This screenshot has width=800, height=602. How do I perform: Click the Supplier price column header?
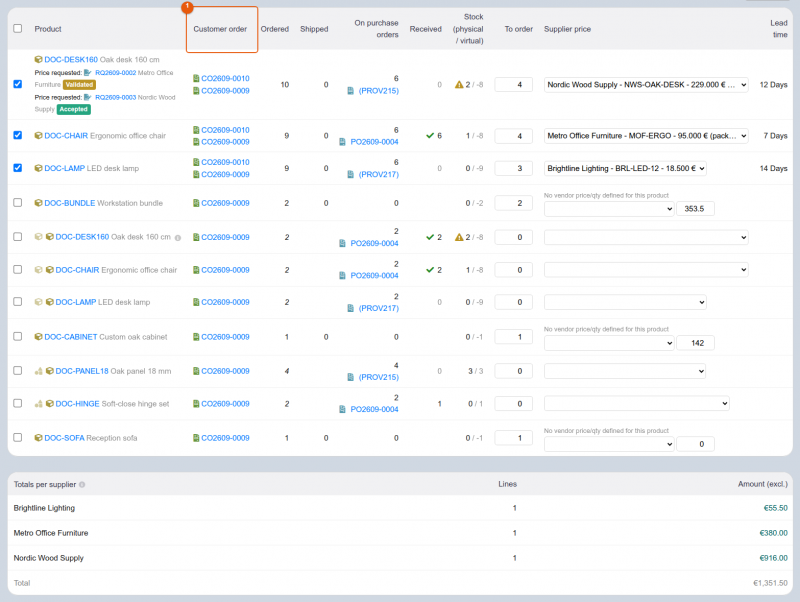pos(567,29)
